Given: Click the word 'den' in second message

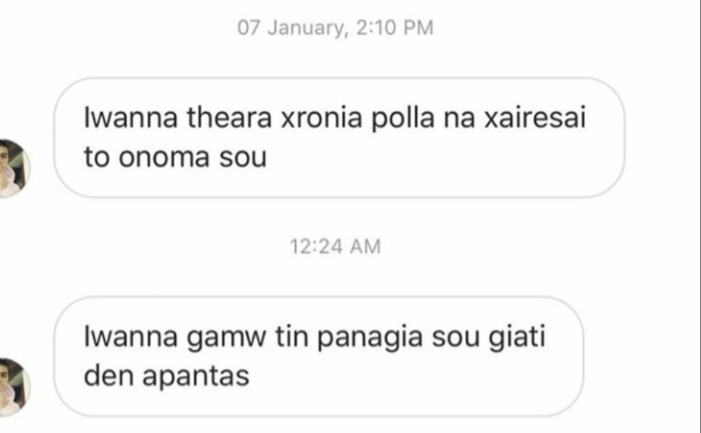Looking at the screenshot, I should click(x=108, y=376).
